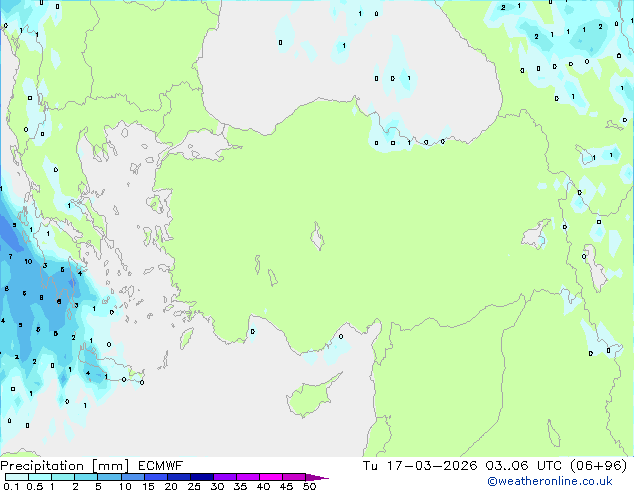Image resolution: width=634 pixels, height=490 pixels.
Task: Click the '[mm]' unit label
Action: coord(110,466)
